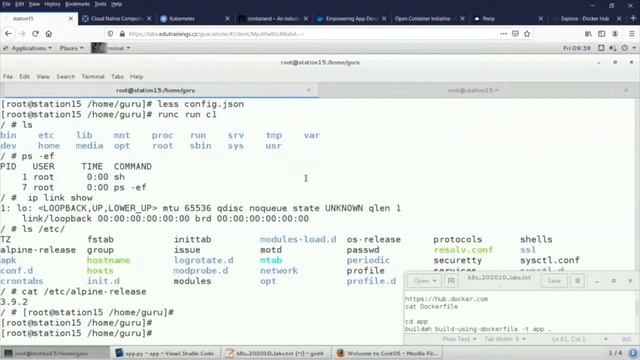640x360 pixels.
Task: Open the Welcome to CentOS Firefox taskbar entry
Action: pyautogui.click(x=387, y=353)
